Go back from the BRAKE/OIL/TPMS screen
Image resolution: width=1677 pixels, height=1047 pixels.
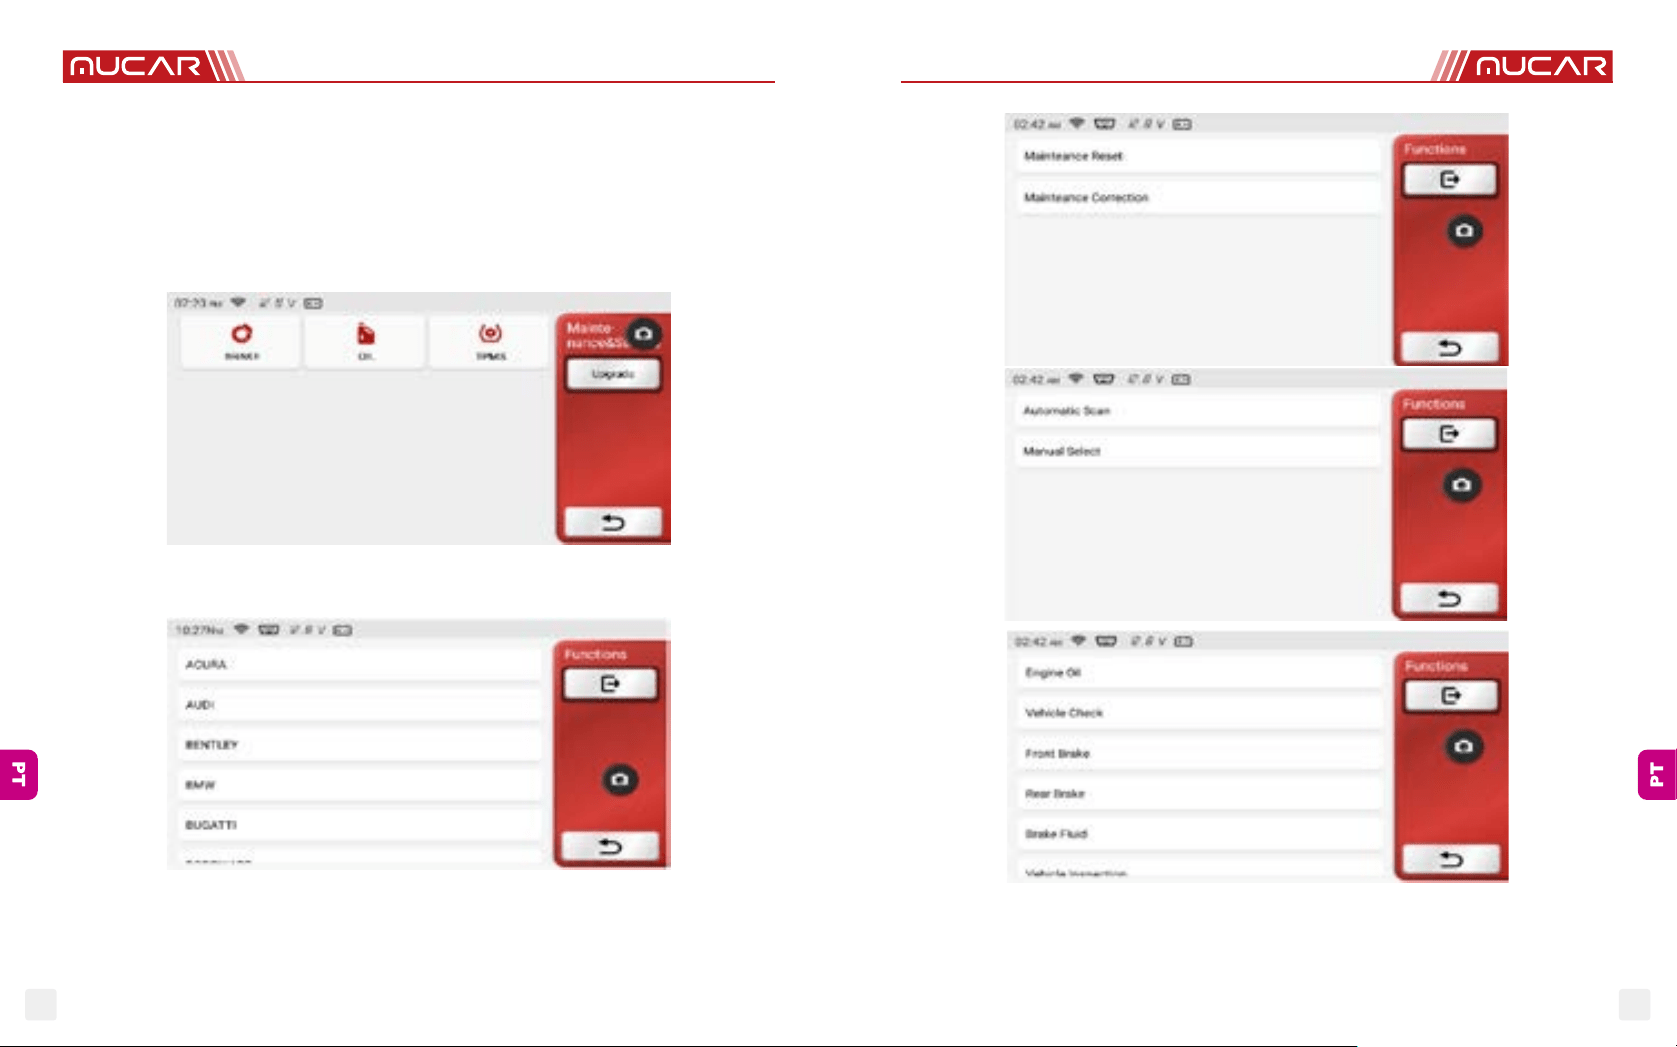tap(613, 522)
